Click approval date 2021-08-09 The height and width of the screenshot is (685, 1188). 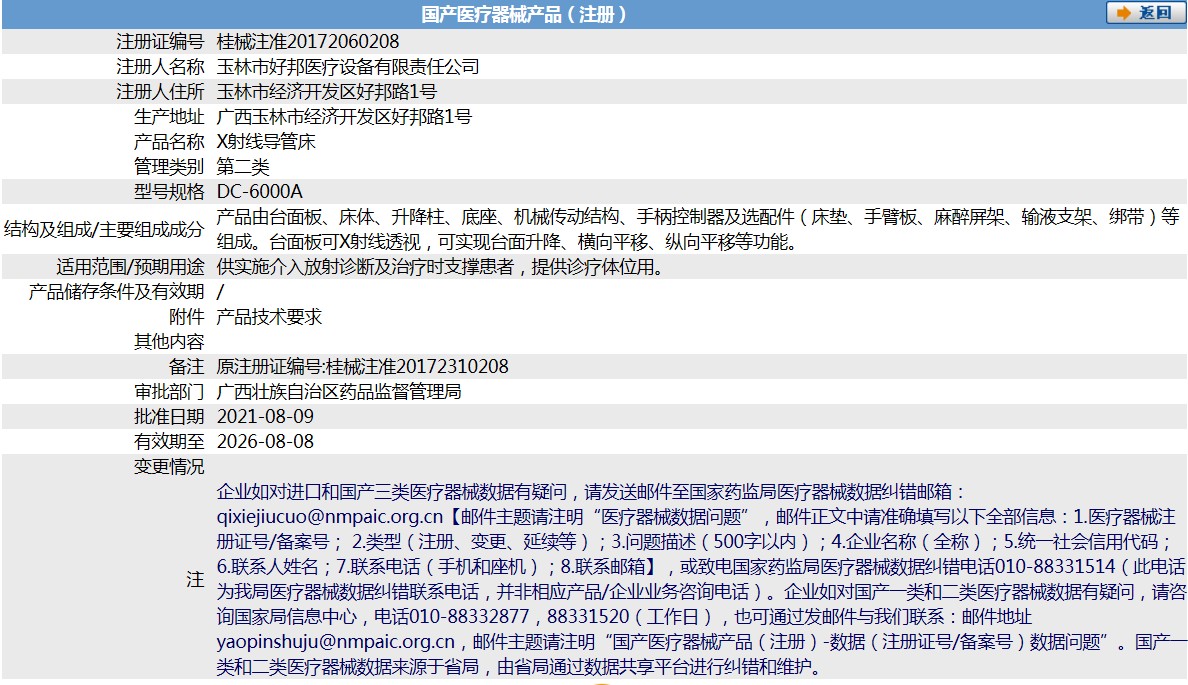[265, 417]
